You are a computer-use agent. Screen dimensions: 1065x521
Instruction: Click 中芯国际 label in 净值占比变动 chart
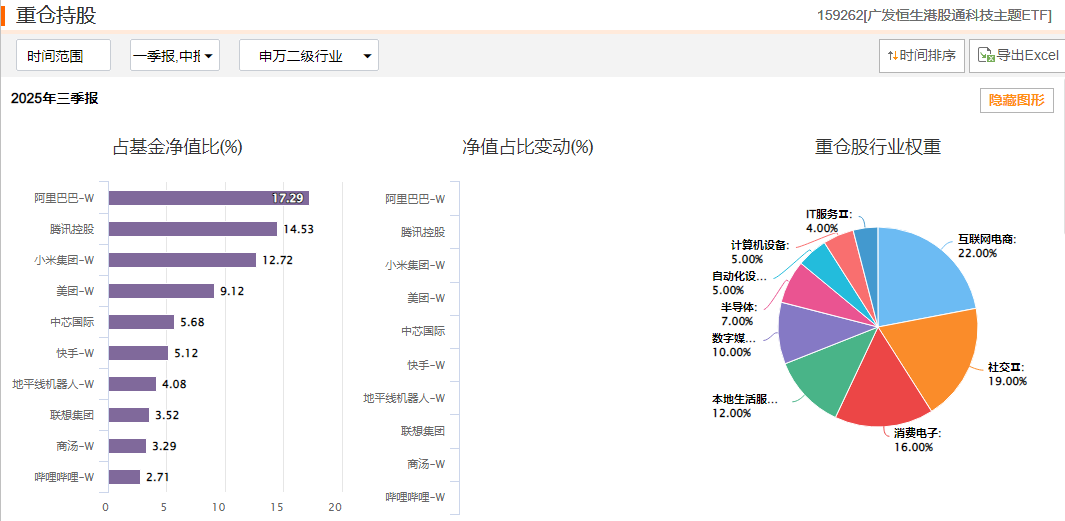click(x=422, y=331)
